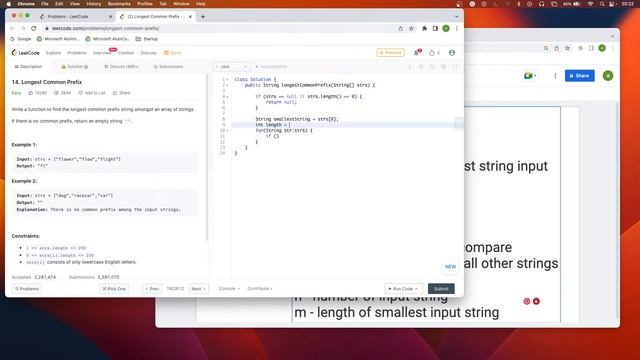640x360 pixels.
Task: Click the Premium button
Action: [391, 53]
